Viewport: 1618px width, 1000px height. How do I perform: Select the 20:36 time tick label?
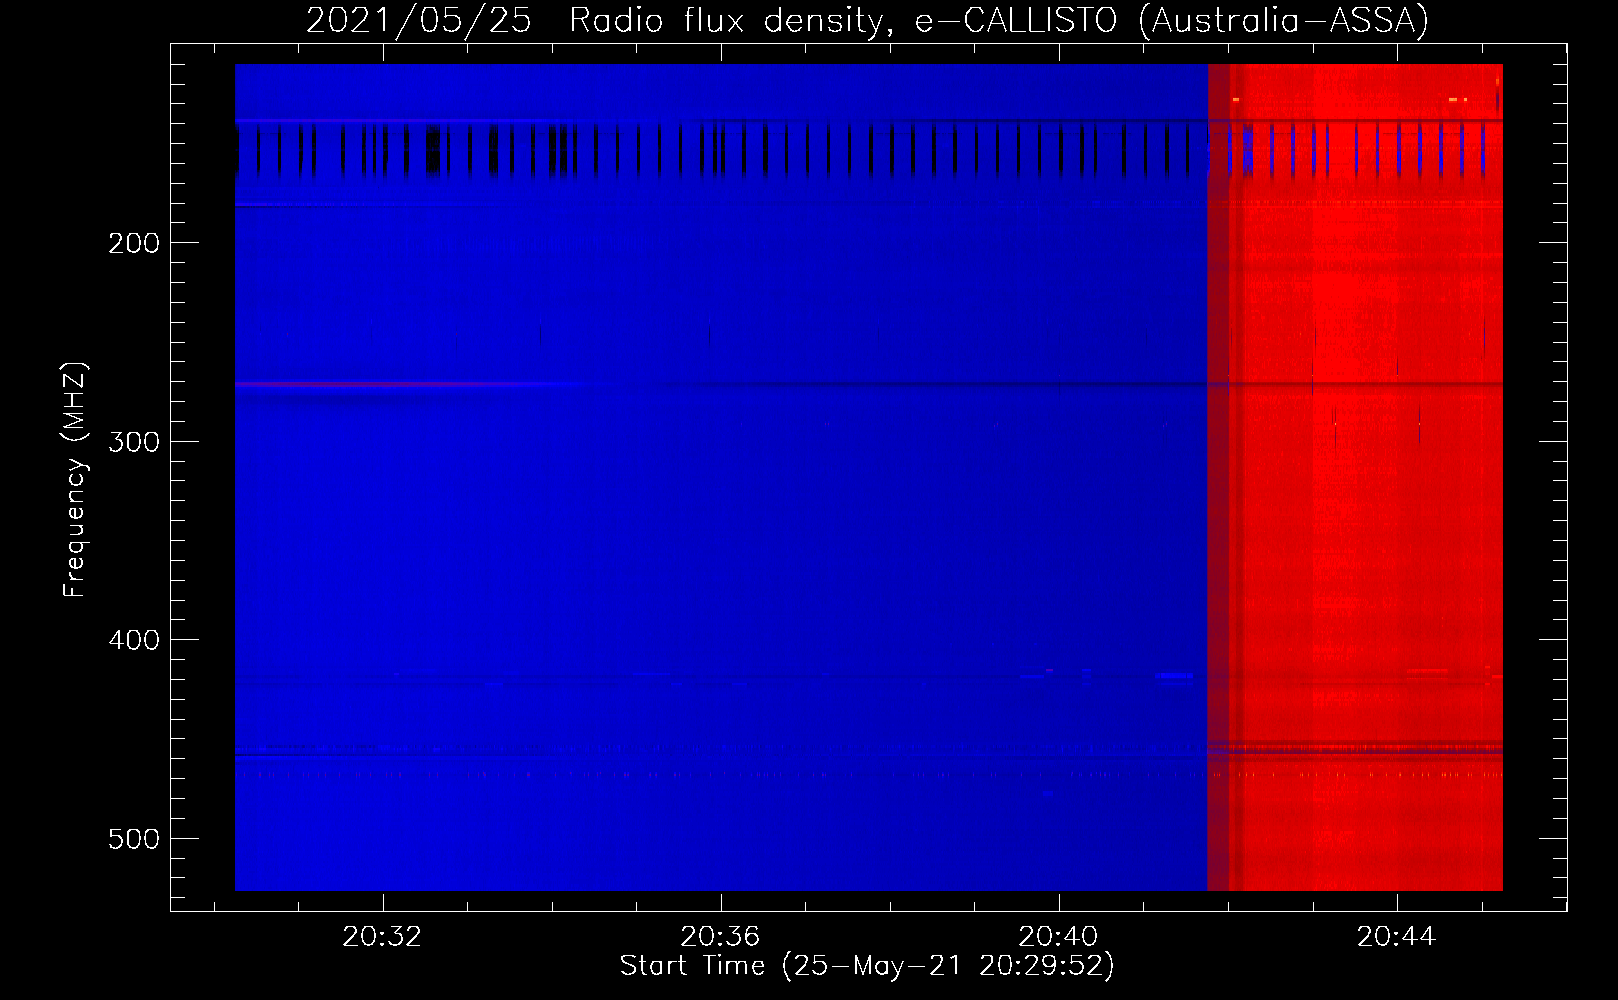click(720, 937)
